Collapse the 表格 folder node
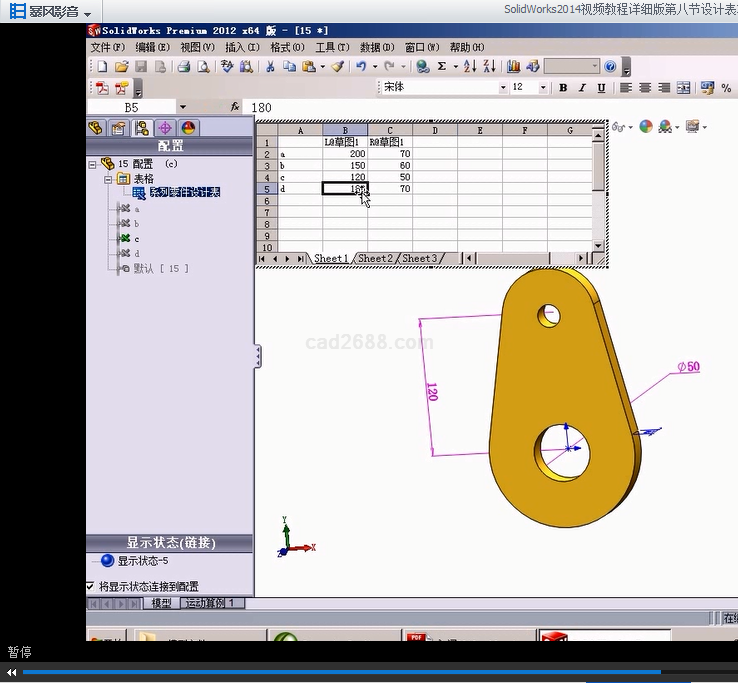The height and width of the screenshot is (683, 738). tap(108, 179)
